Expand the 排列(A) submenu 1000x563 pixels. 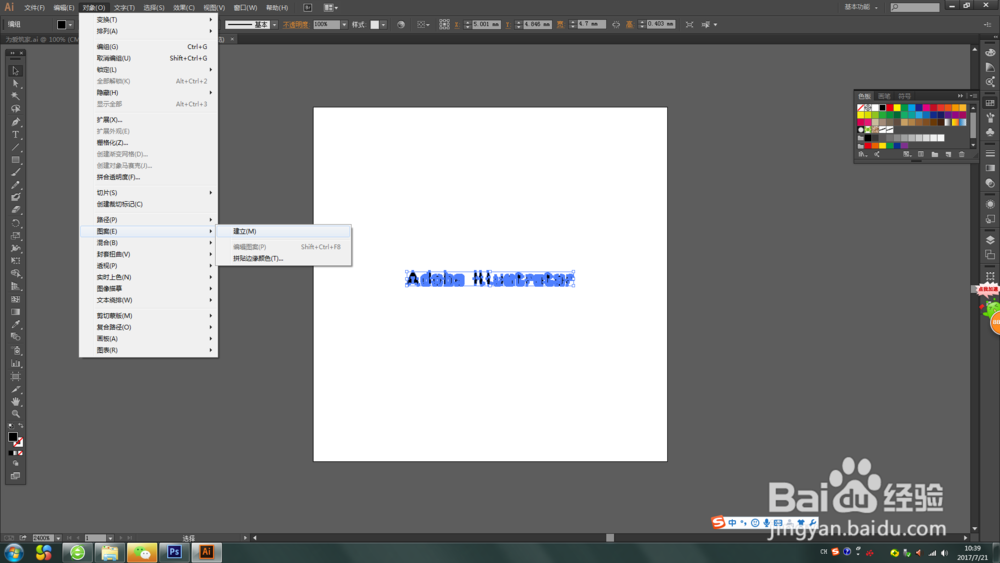149,31
